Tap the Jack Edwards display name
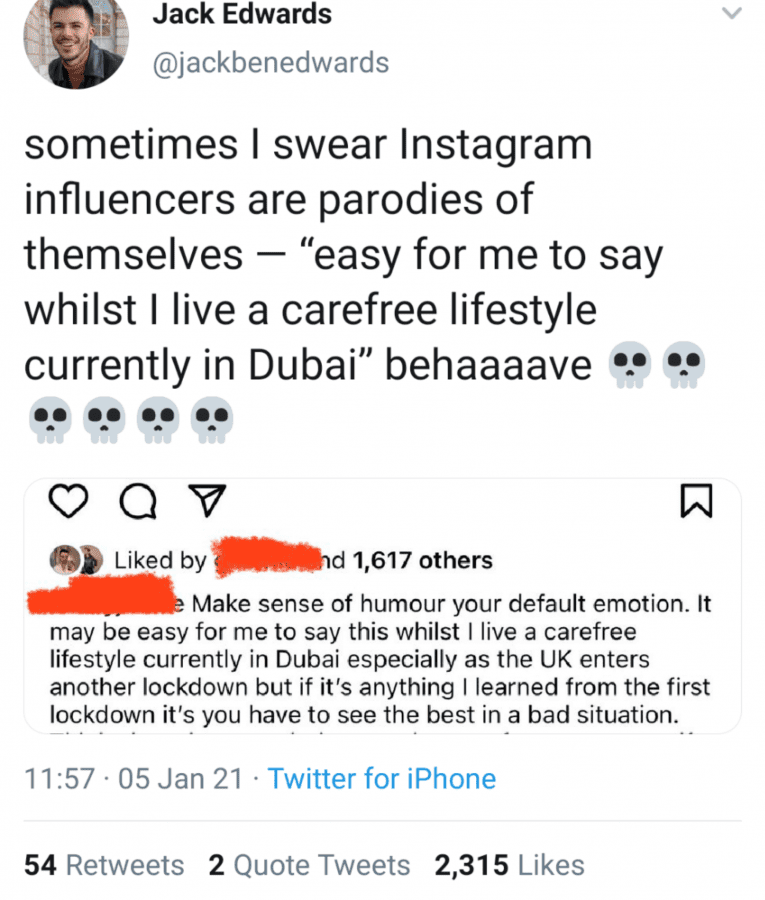This screenshot has width=765, height=900. click(242, 14)
